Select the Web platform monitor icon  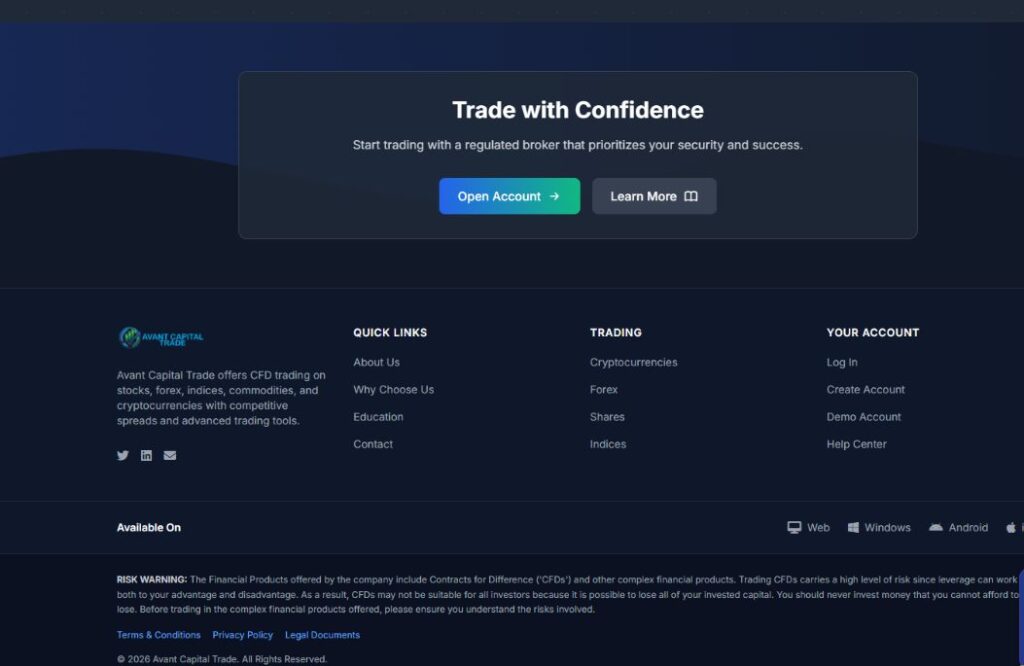[794, 527]
